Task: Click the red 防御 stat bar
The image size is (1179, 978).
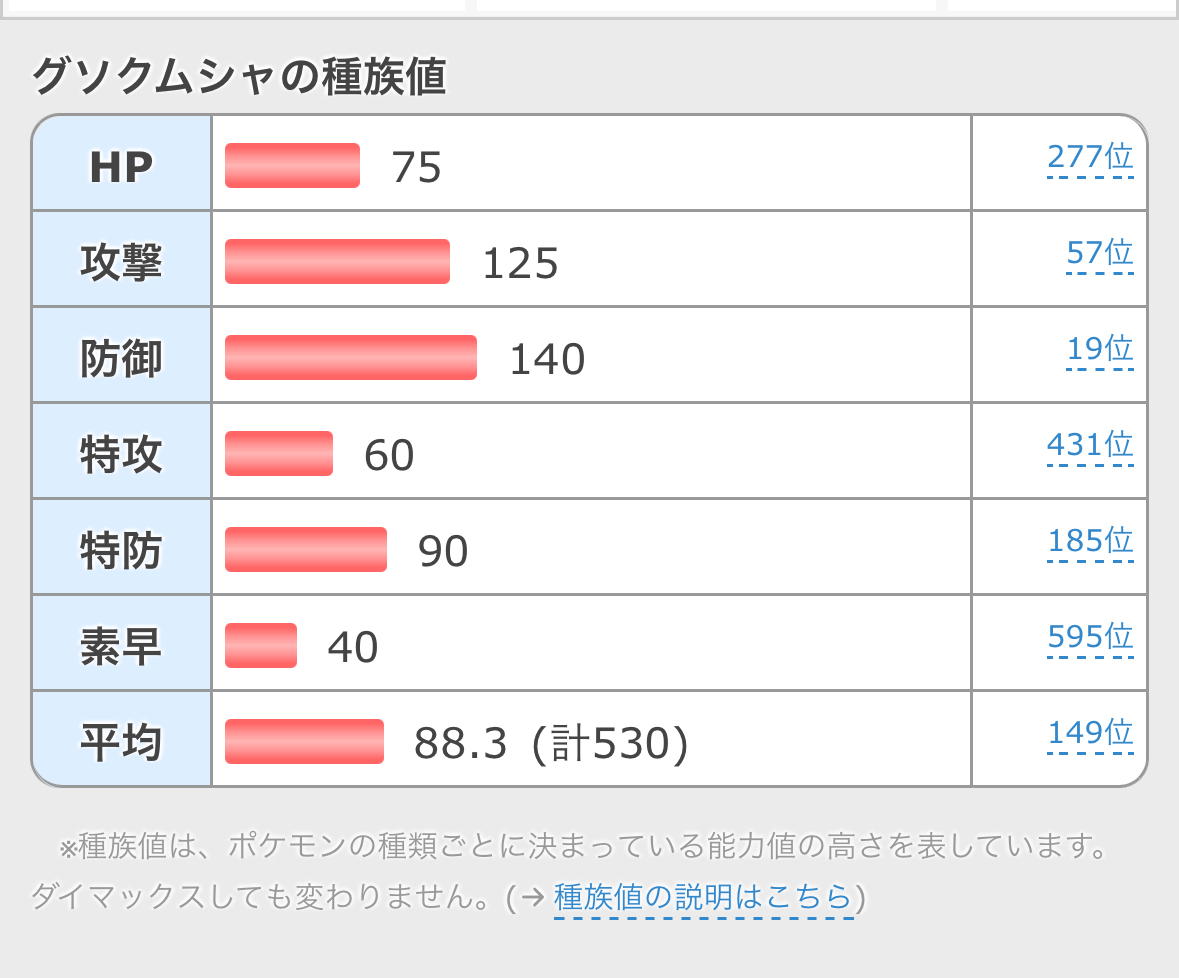Action: coord(350,358)
